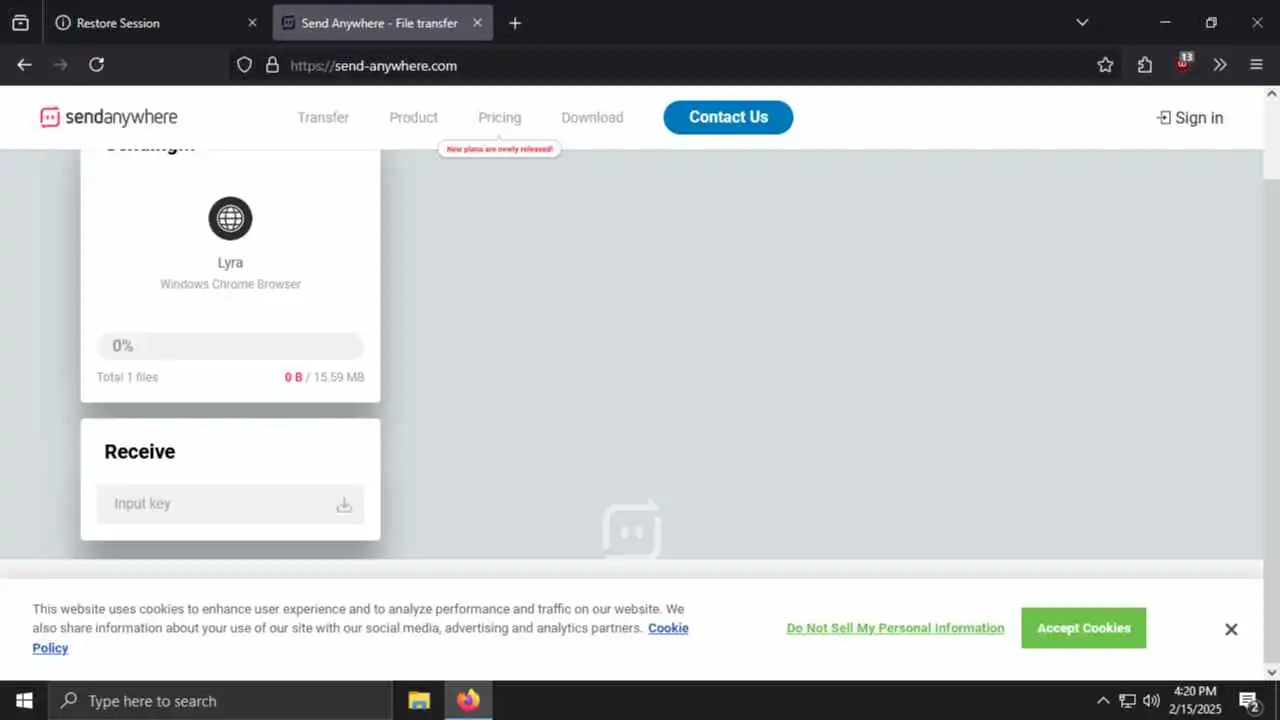Click the Lyra globe device icon
The image size is (1280, 720).
tap(230, 218)
